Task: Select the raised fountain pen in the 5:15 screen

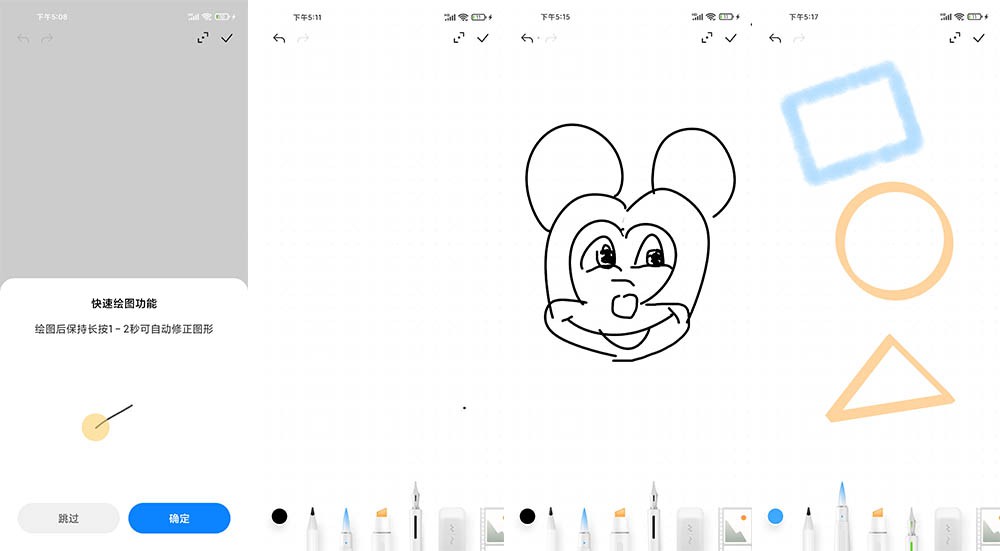Action: 654,516
